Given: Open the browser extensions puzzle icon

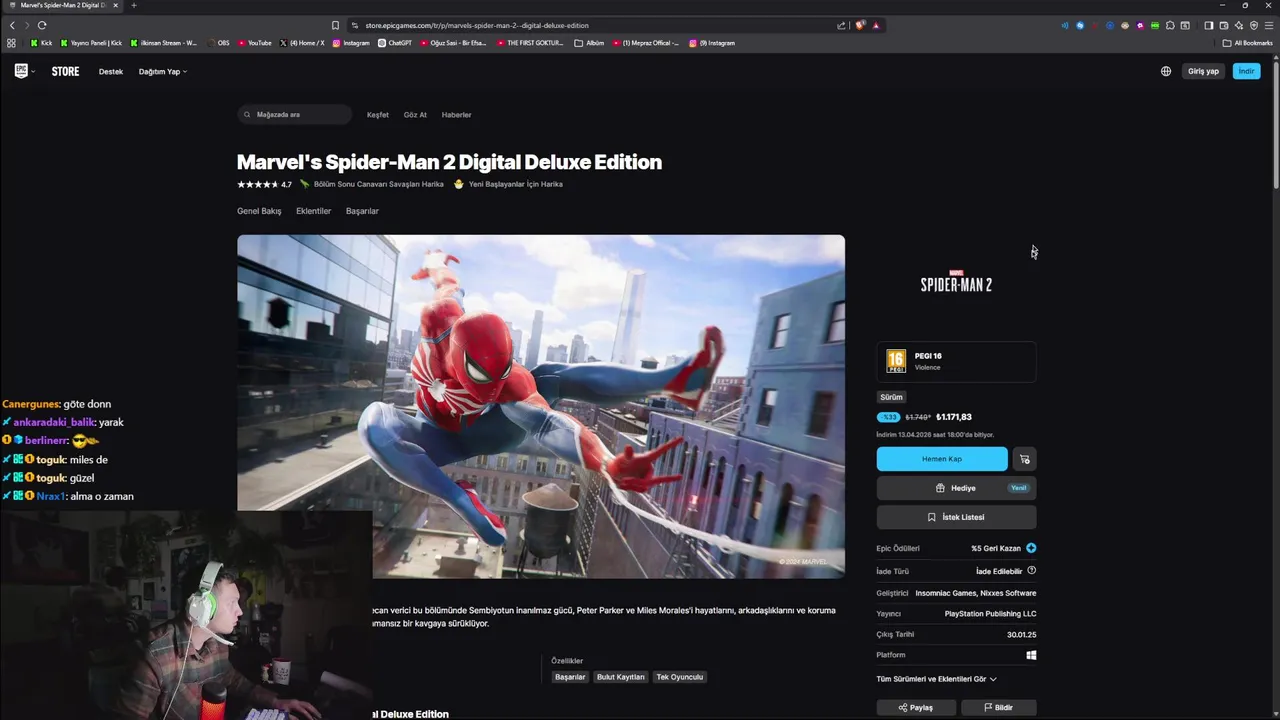Looking at the screenshot, I should (x=1170, y=25).
